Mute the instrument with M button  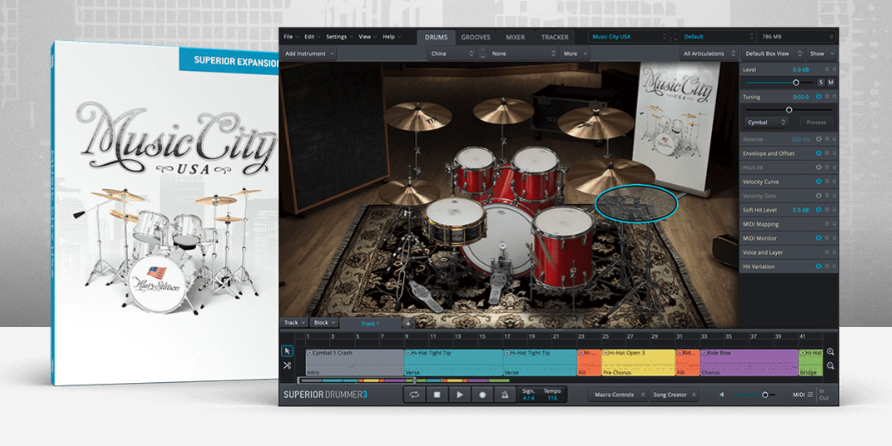(x=831, y=82)
